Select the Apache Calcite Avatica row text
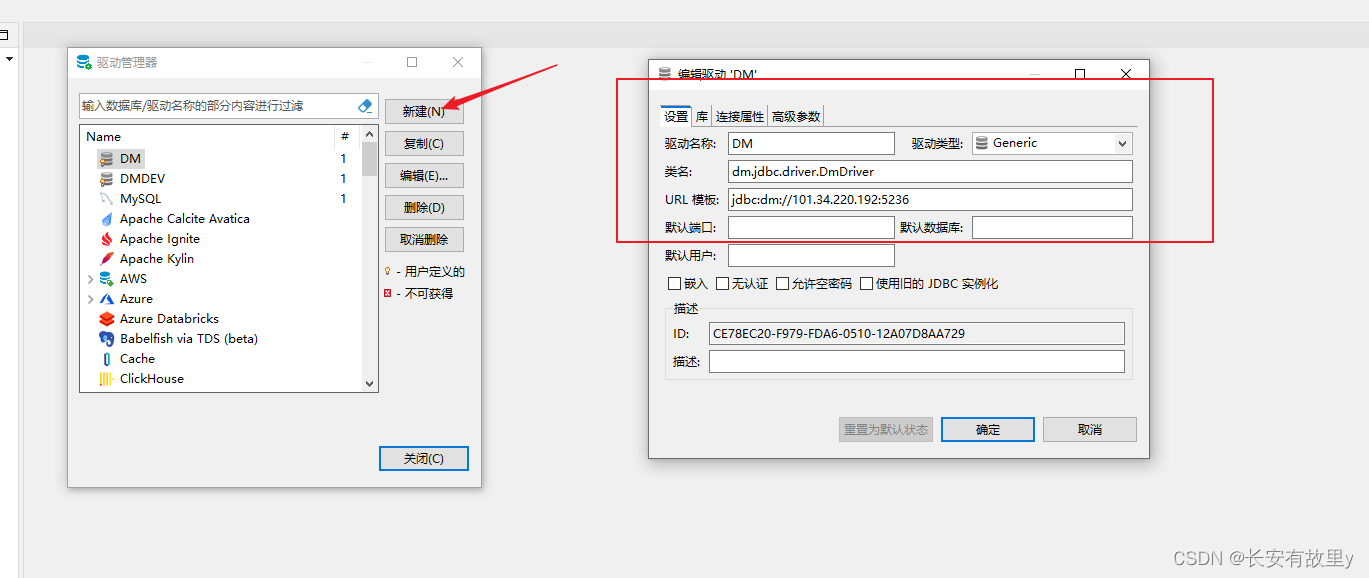The height and width of the screenshot is (578, 1369). (x=185, y=219)
